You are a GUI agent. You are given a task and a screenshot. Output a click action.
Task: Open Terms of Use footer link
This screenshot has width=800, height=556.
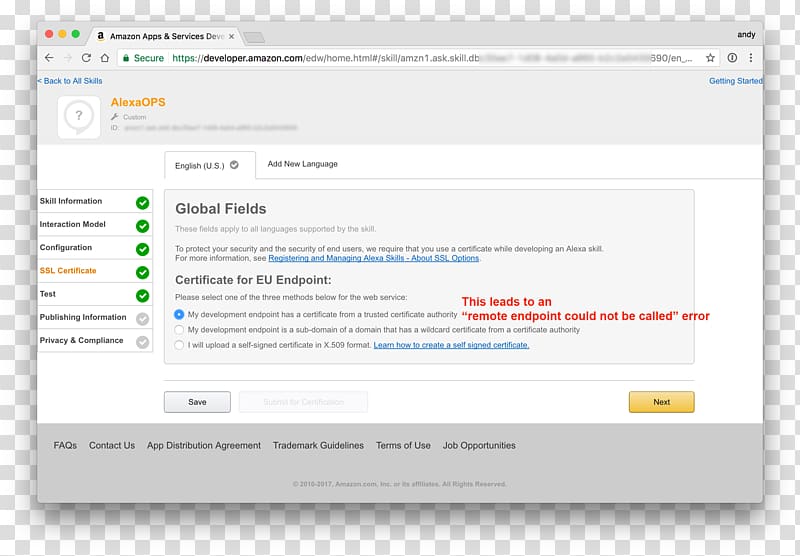click(403, 445)
